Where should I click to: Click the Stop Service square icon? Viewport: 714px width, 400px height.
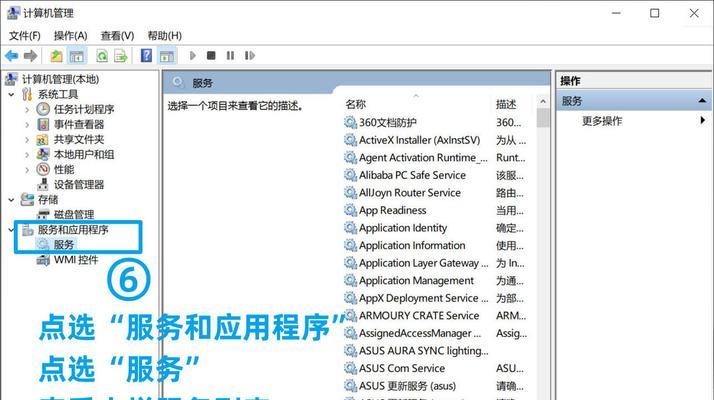point(211,56)
